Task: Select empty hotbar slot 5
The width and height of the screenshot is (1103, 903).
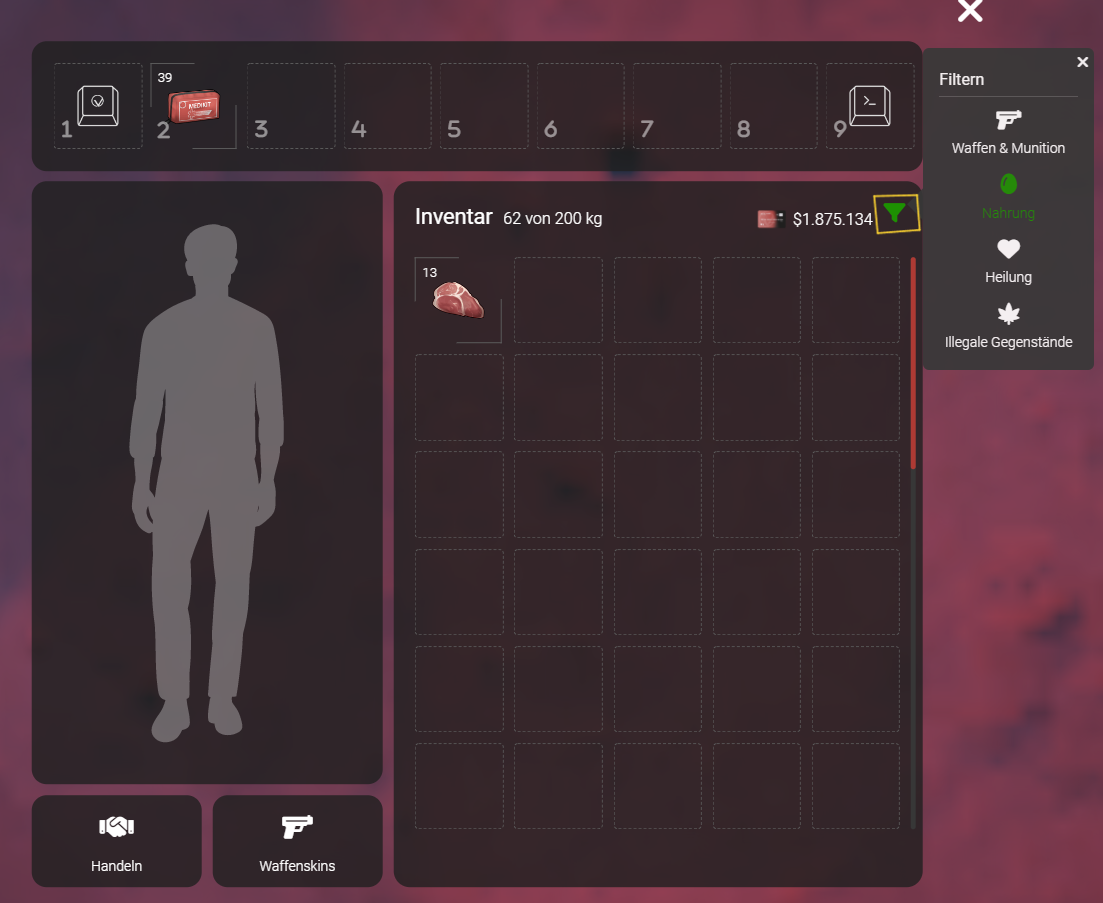Action: (484, 106)
